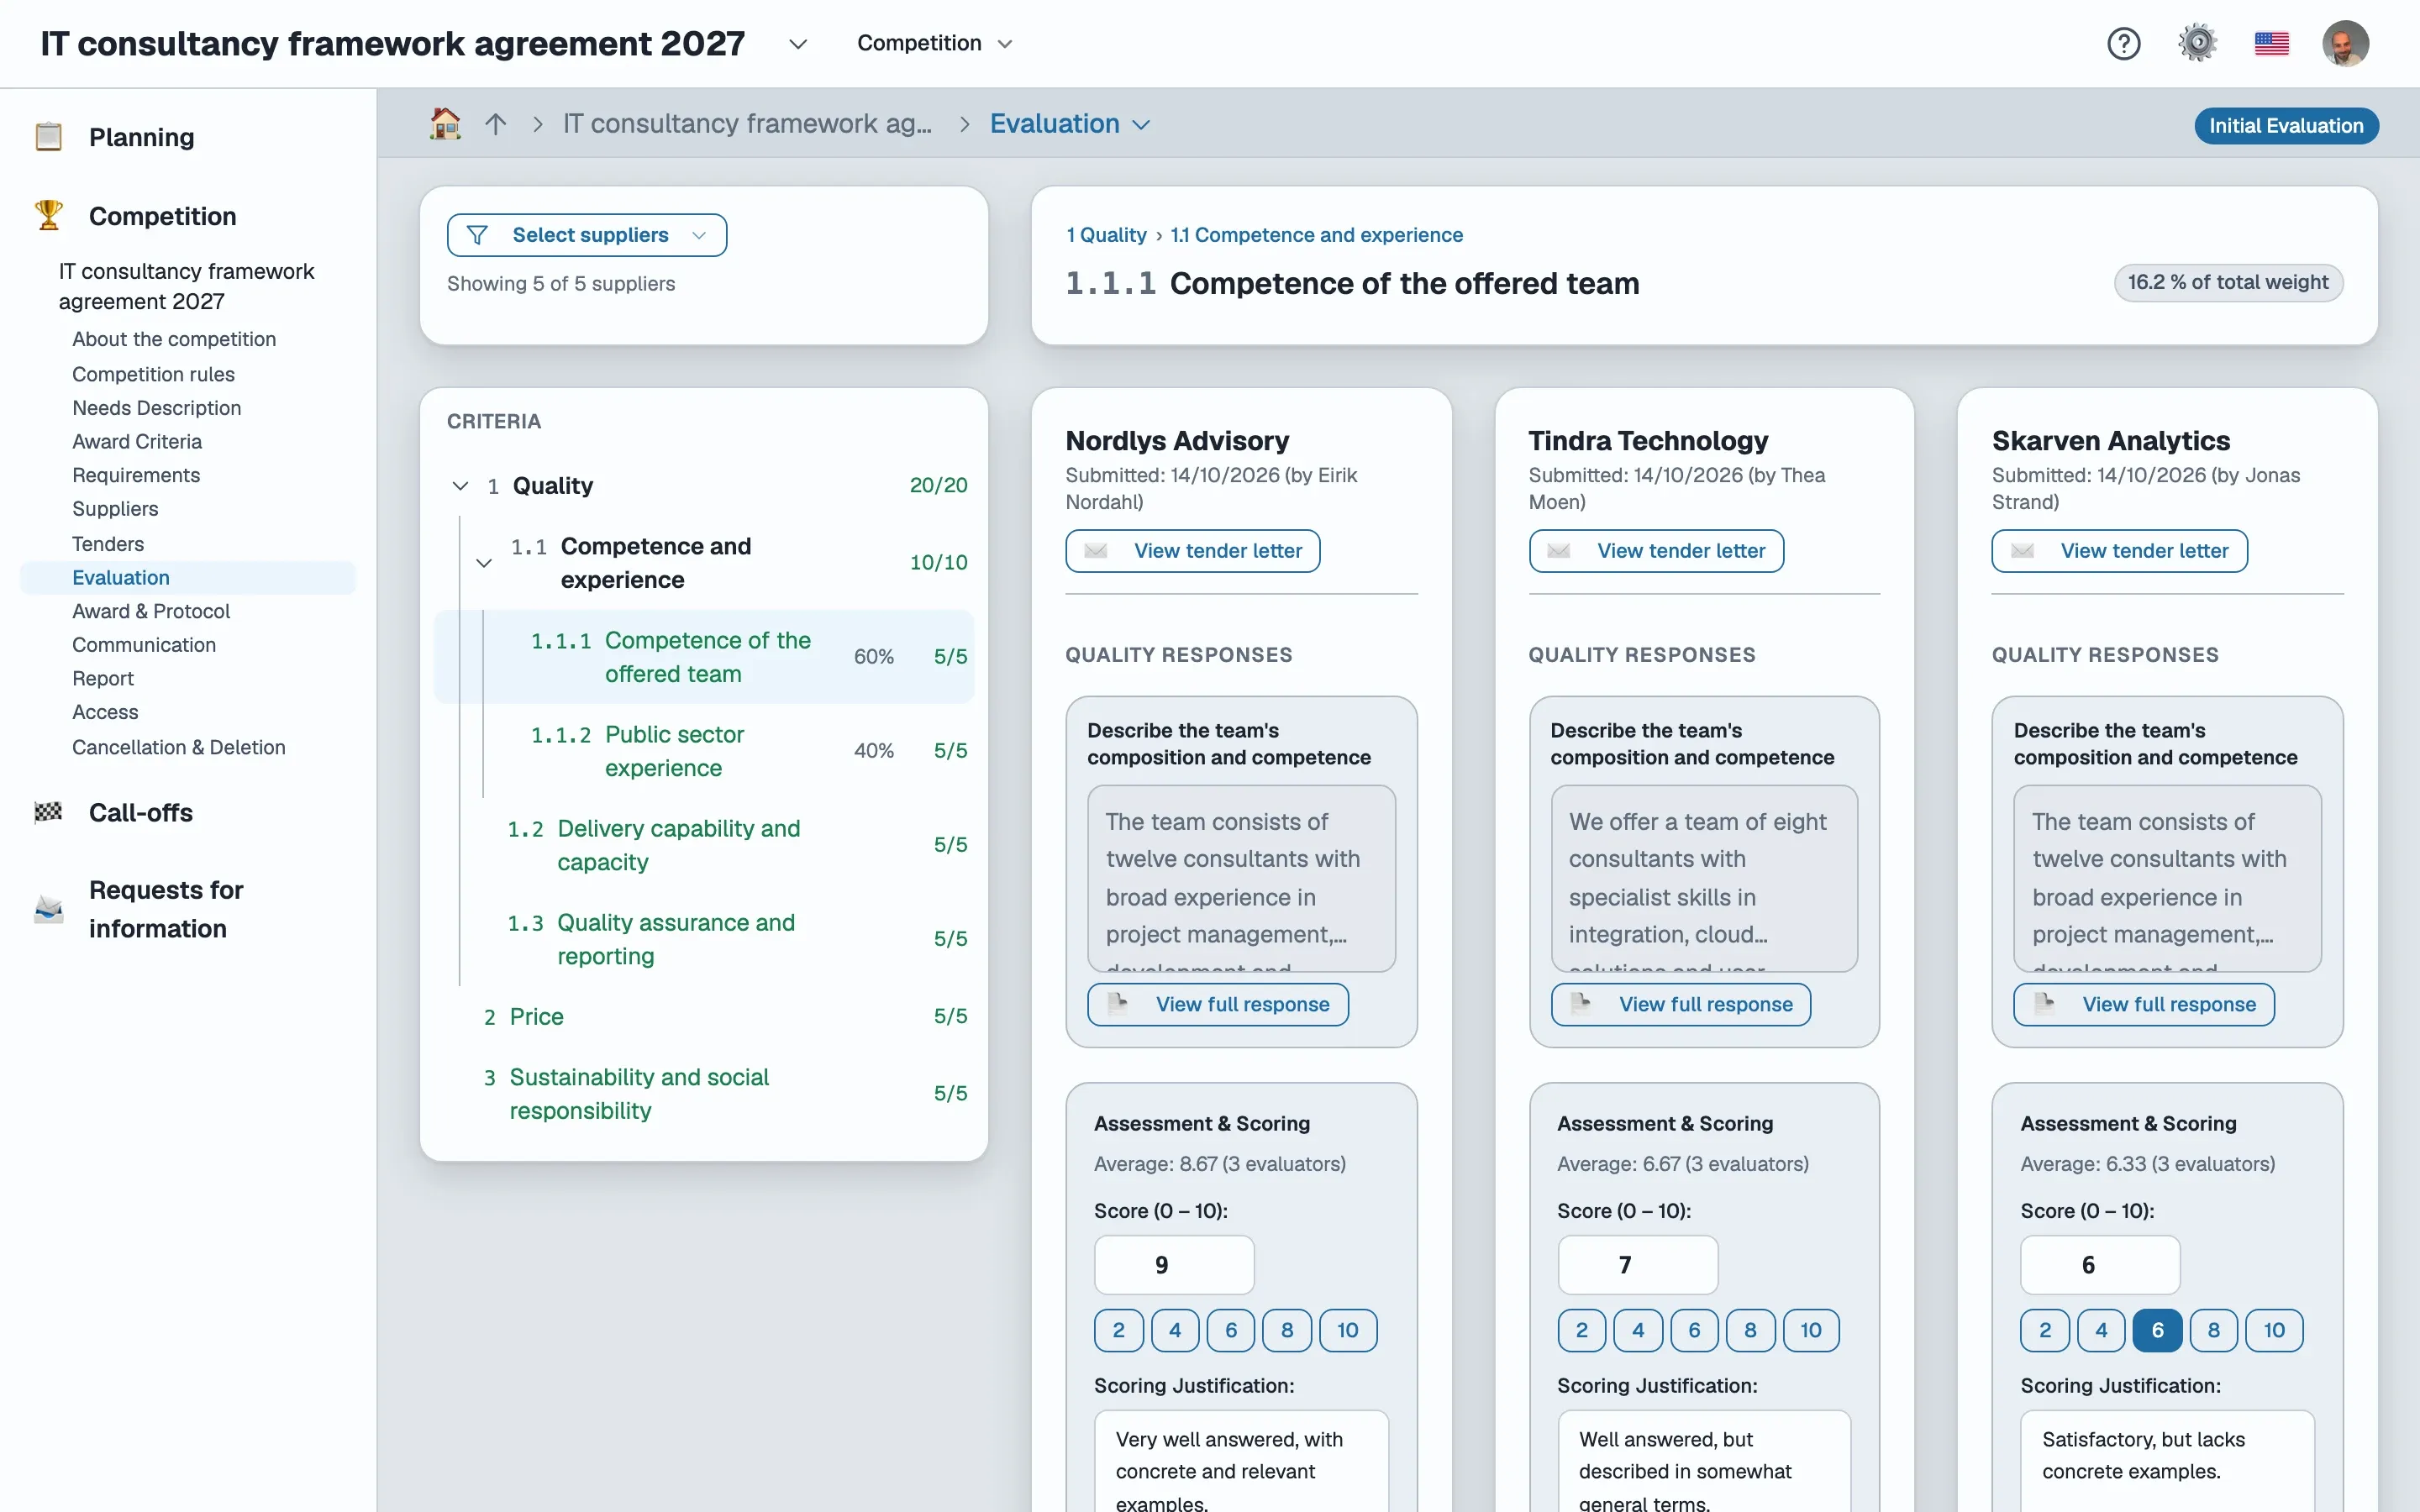Open the help question mark icon
The height and width of the screenshot is (1512, 2420).
pyautogui.click(x=2123, y=43)
